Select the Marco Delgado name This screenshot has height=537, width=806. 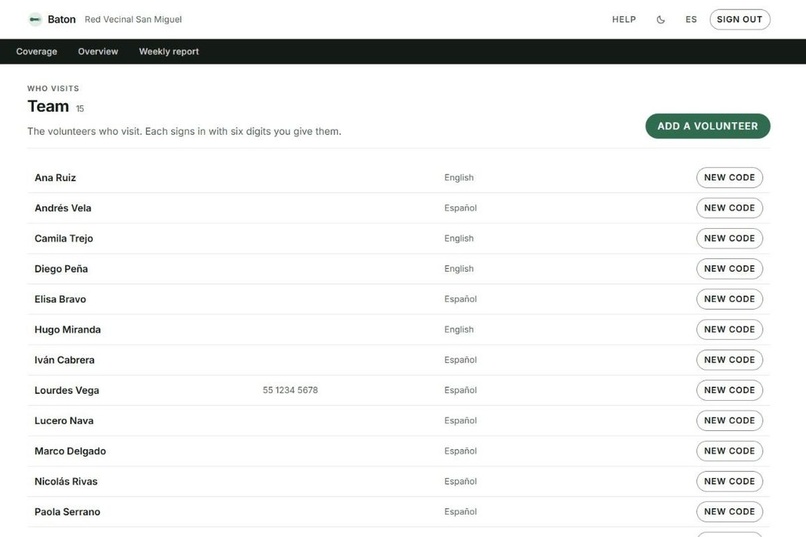pos(70,451)
